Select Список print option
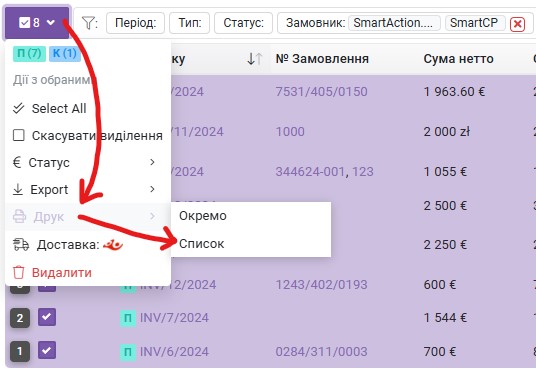The image size is (536, 375). pyautogui.click(x=251, y=244)
